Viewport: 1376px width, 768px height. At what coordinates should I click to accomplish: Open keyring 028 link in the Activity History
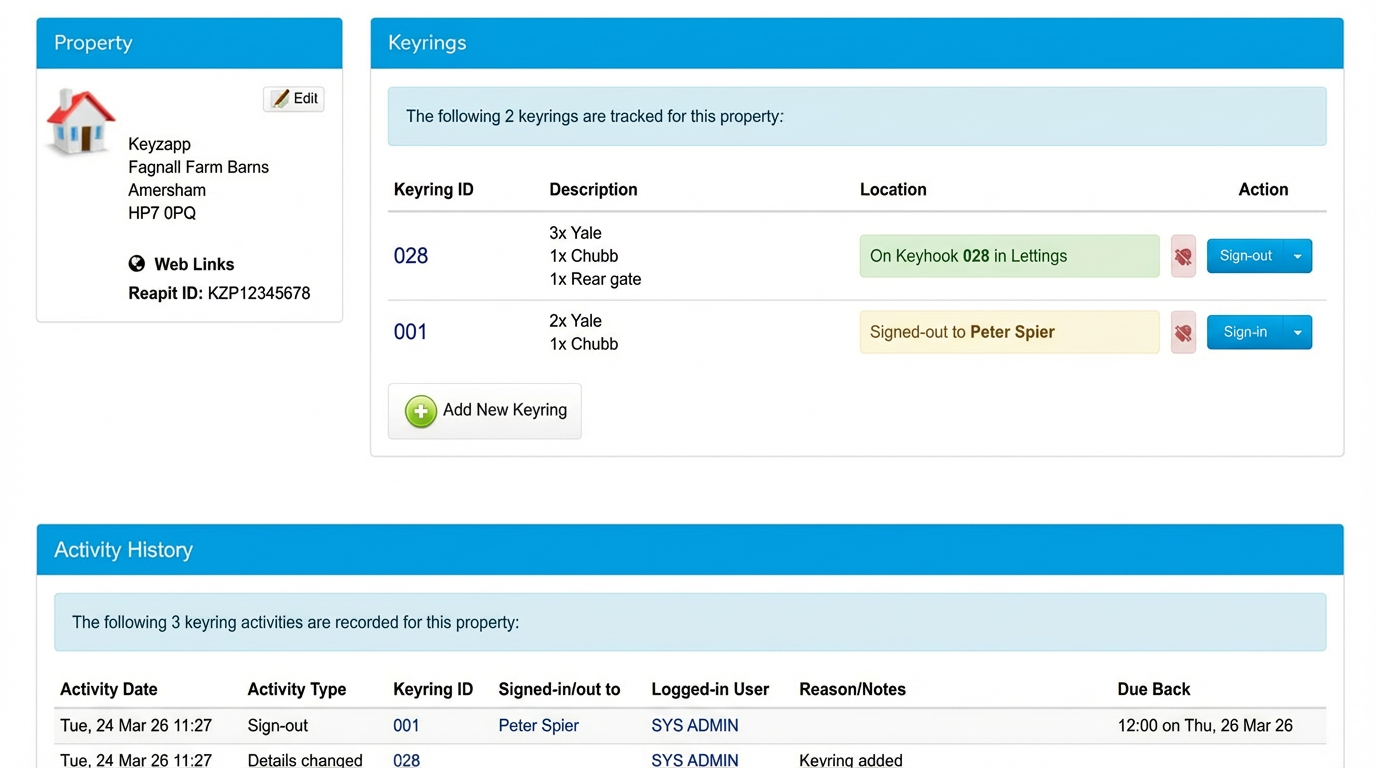[x=406, y=760]
